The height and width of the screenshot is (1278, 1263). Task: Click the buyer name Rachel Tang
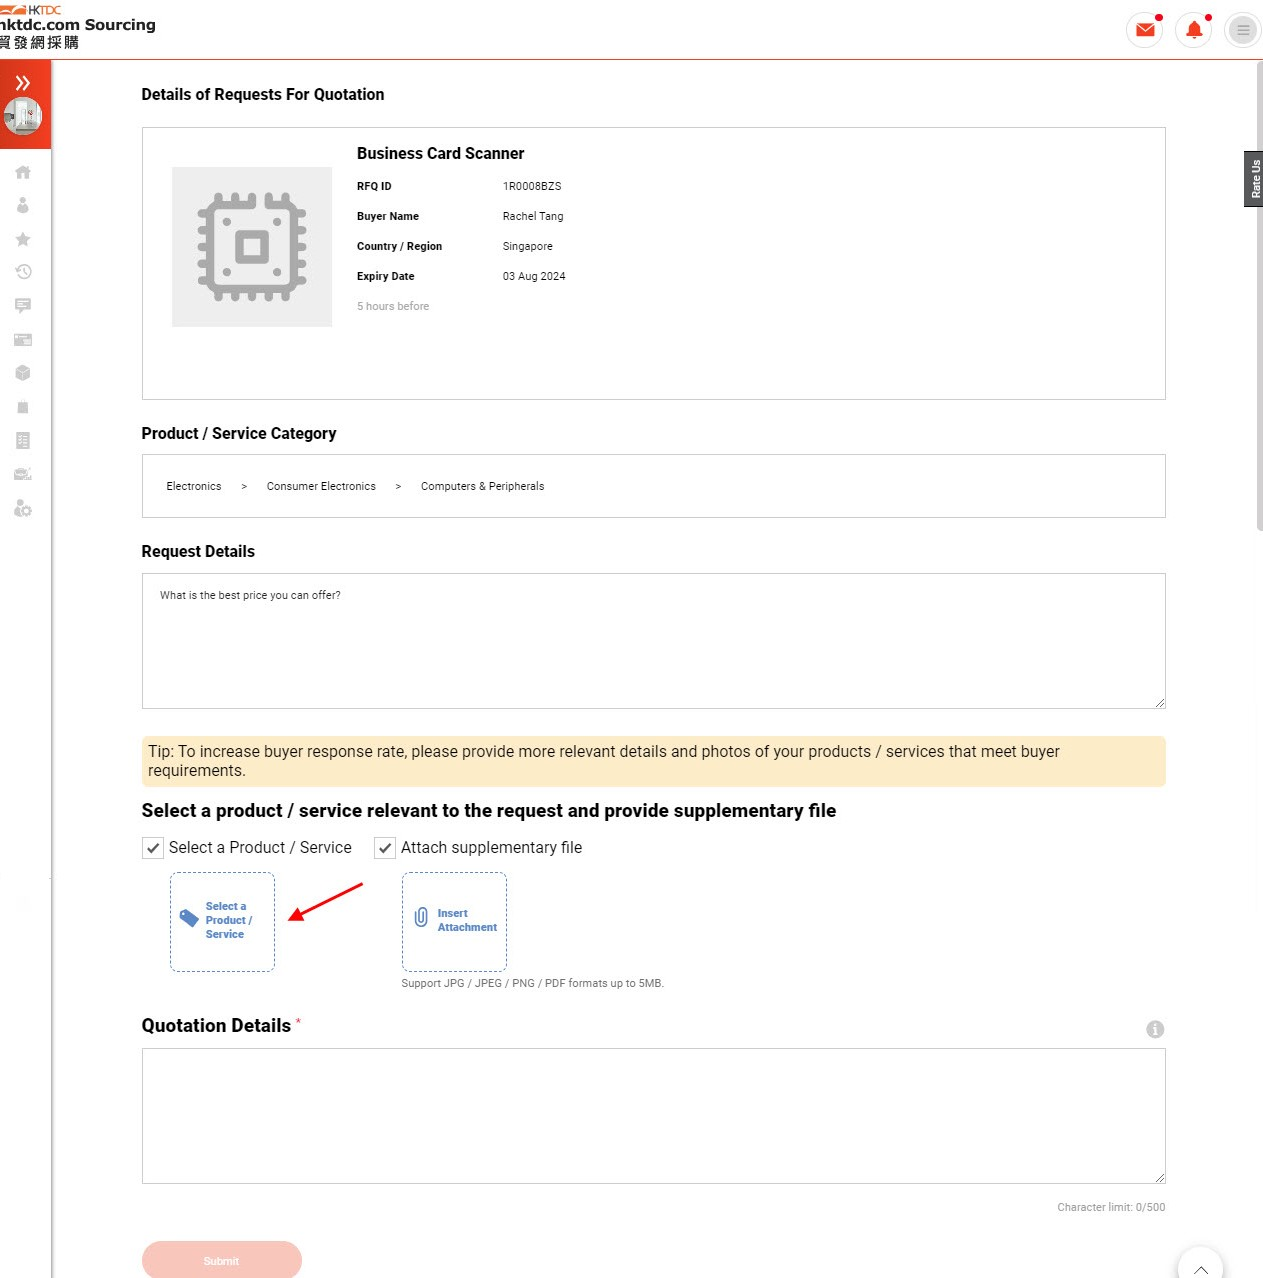[533, 217]
